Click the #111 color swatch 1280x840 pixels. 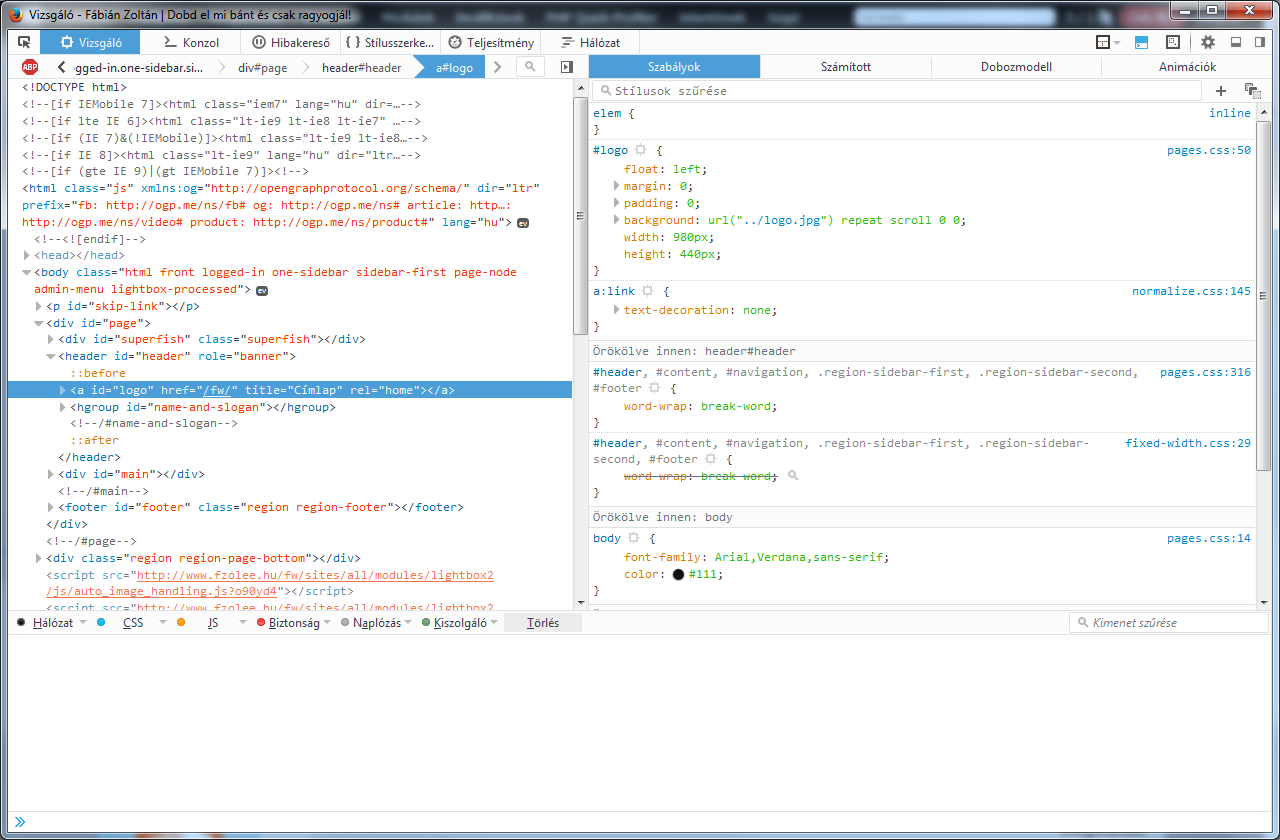678,574
